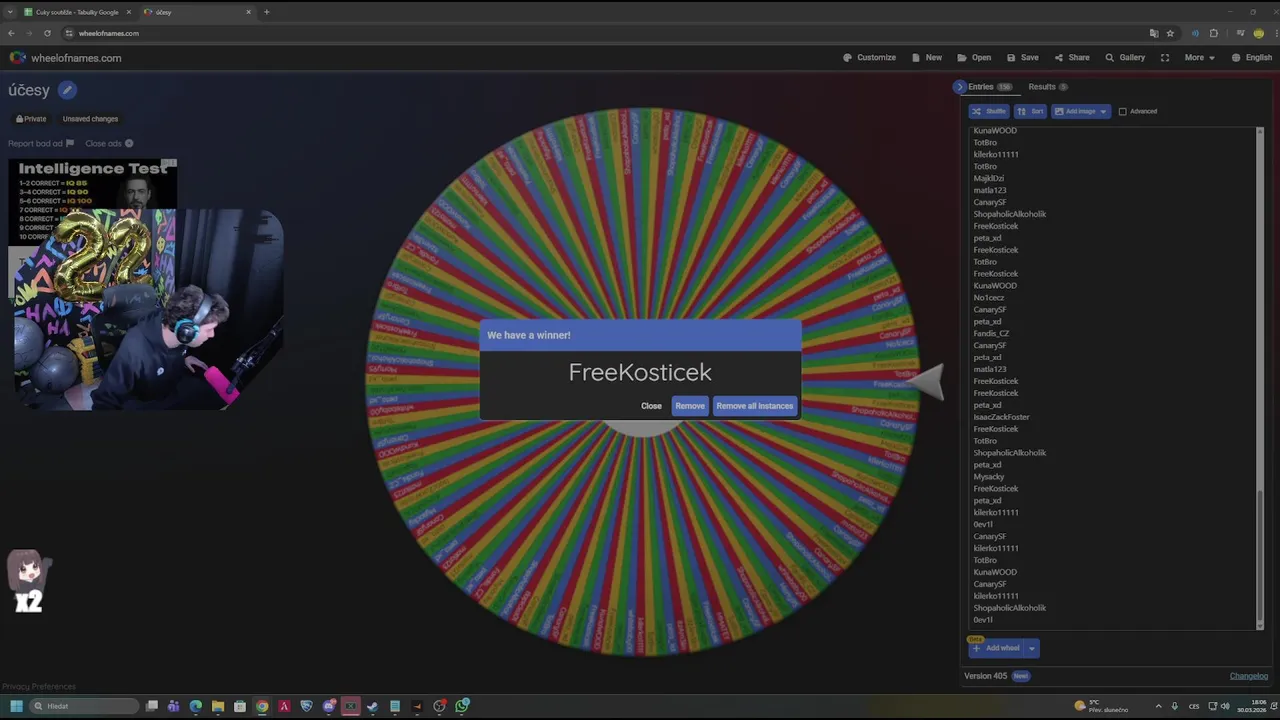Viewport: 1280px width, 720px height.
Task: Open the Customize palette option
Action: coord(869,58)
